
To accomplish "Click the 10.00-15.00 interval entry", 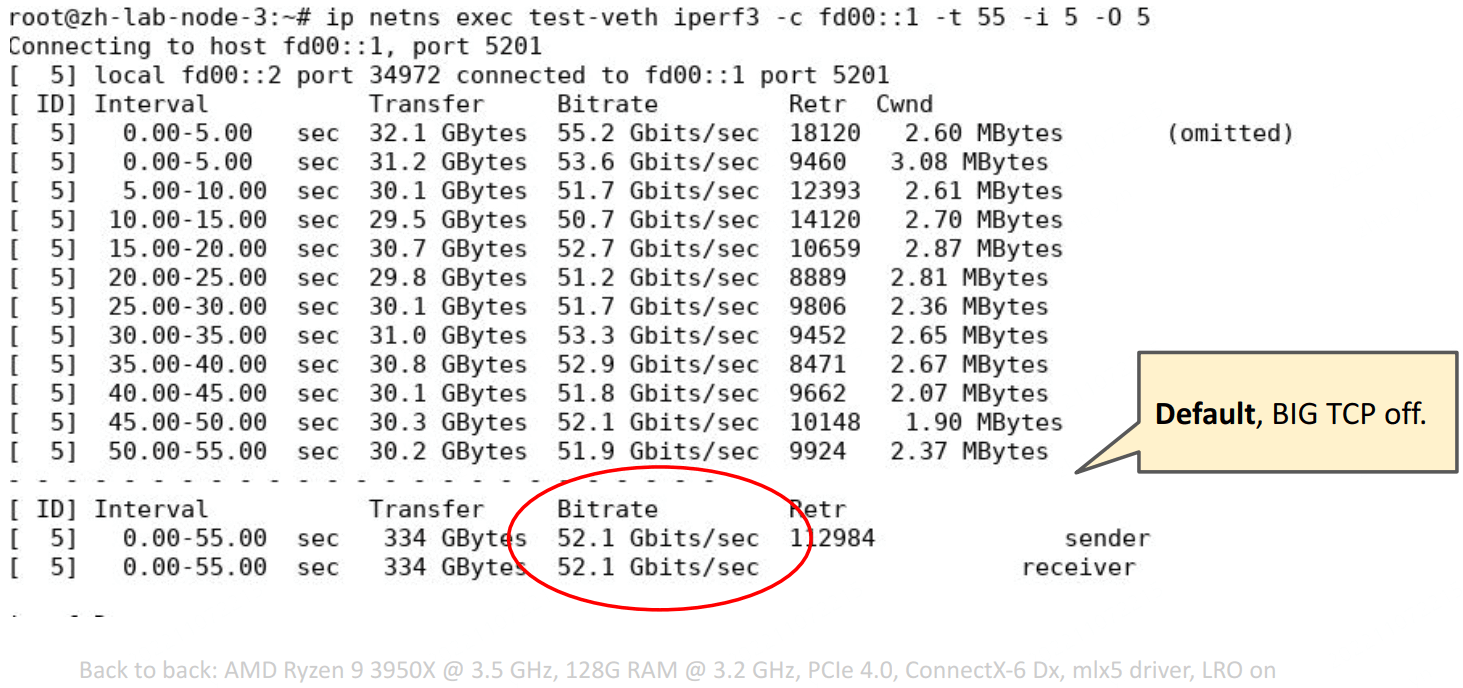I will (x=188, y=220).
